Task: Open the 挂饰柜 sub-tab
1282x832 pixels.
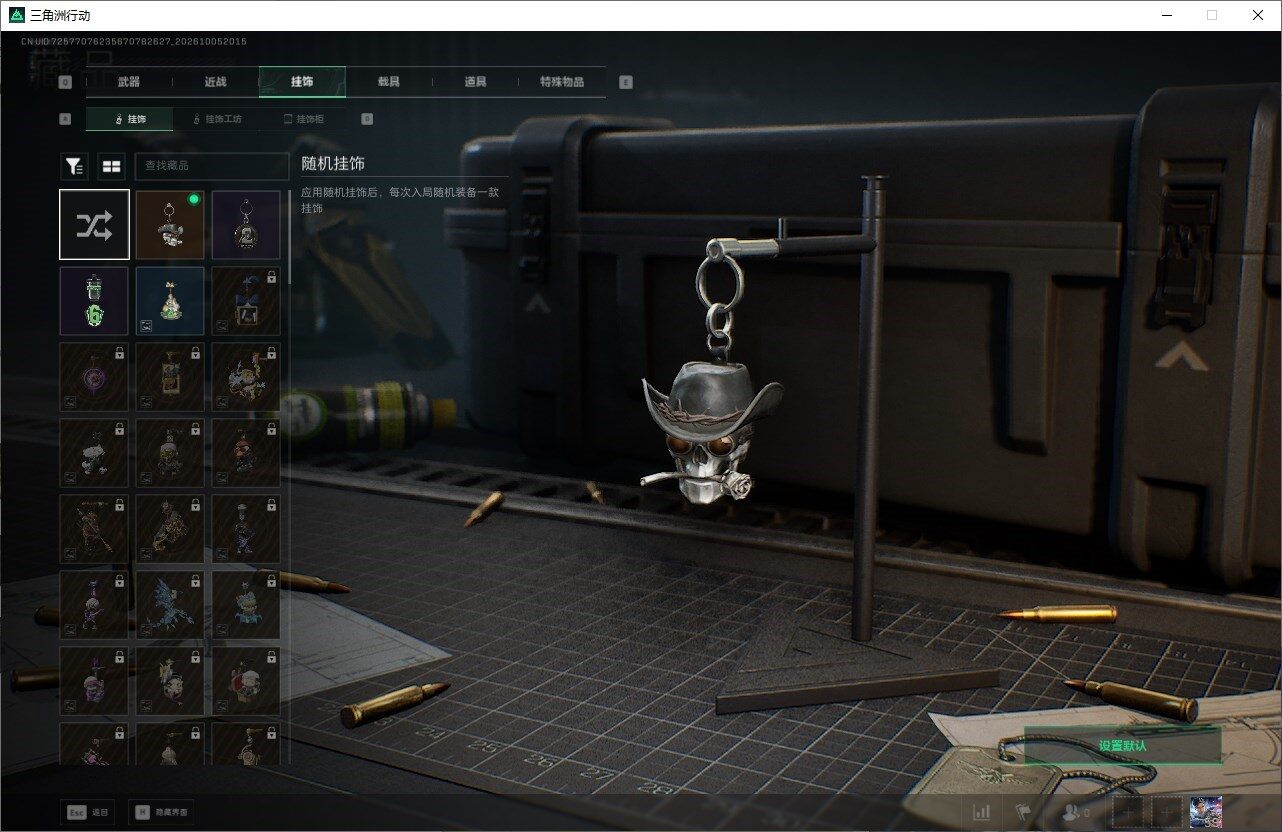Action: click(303, 119)
